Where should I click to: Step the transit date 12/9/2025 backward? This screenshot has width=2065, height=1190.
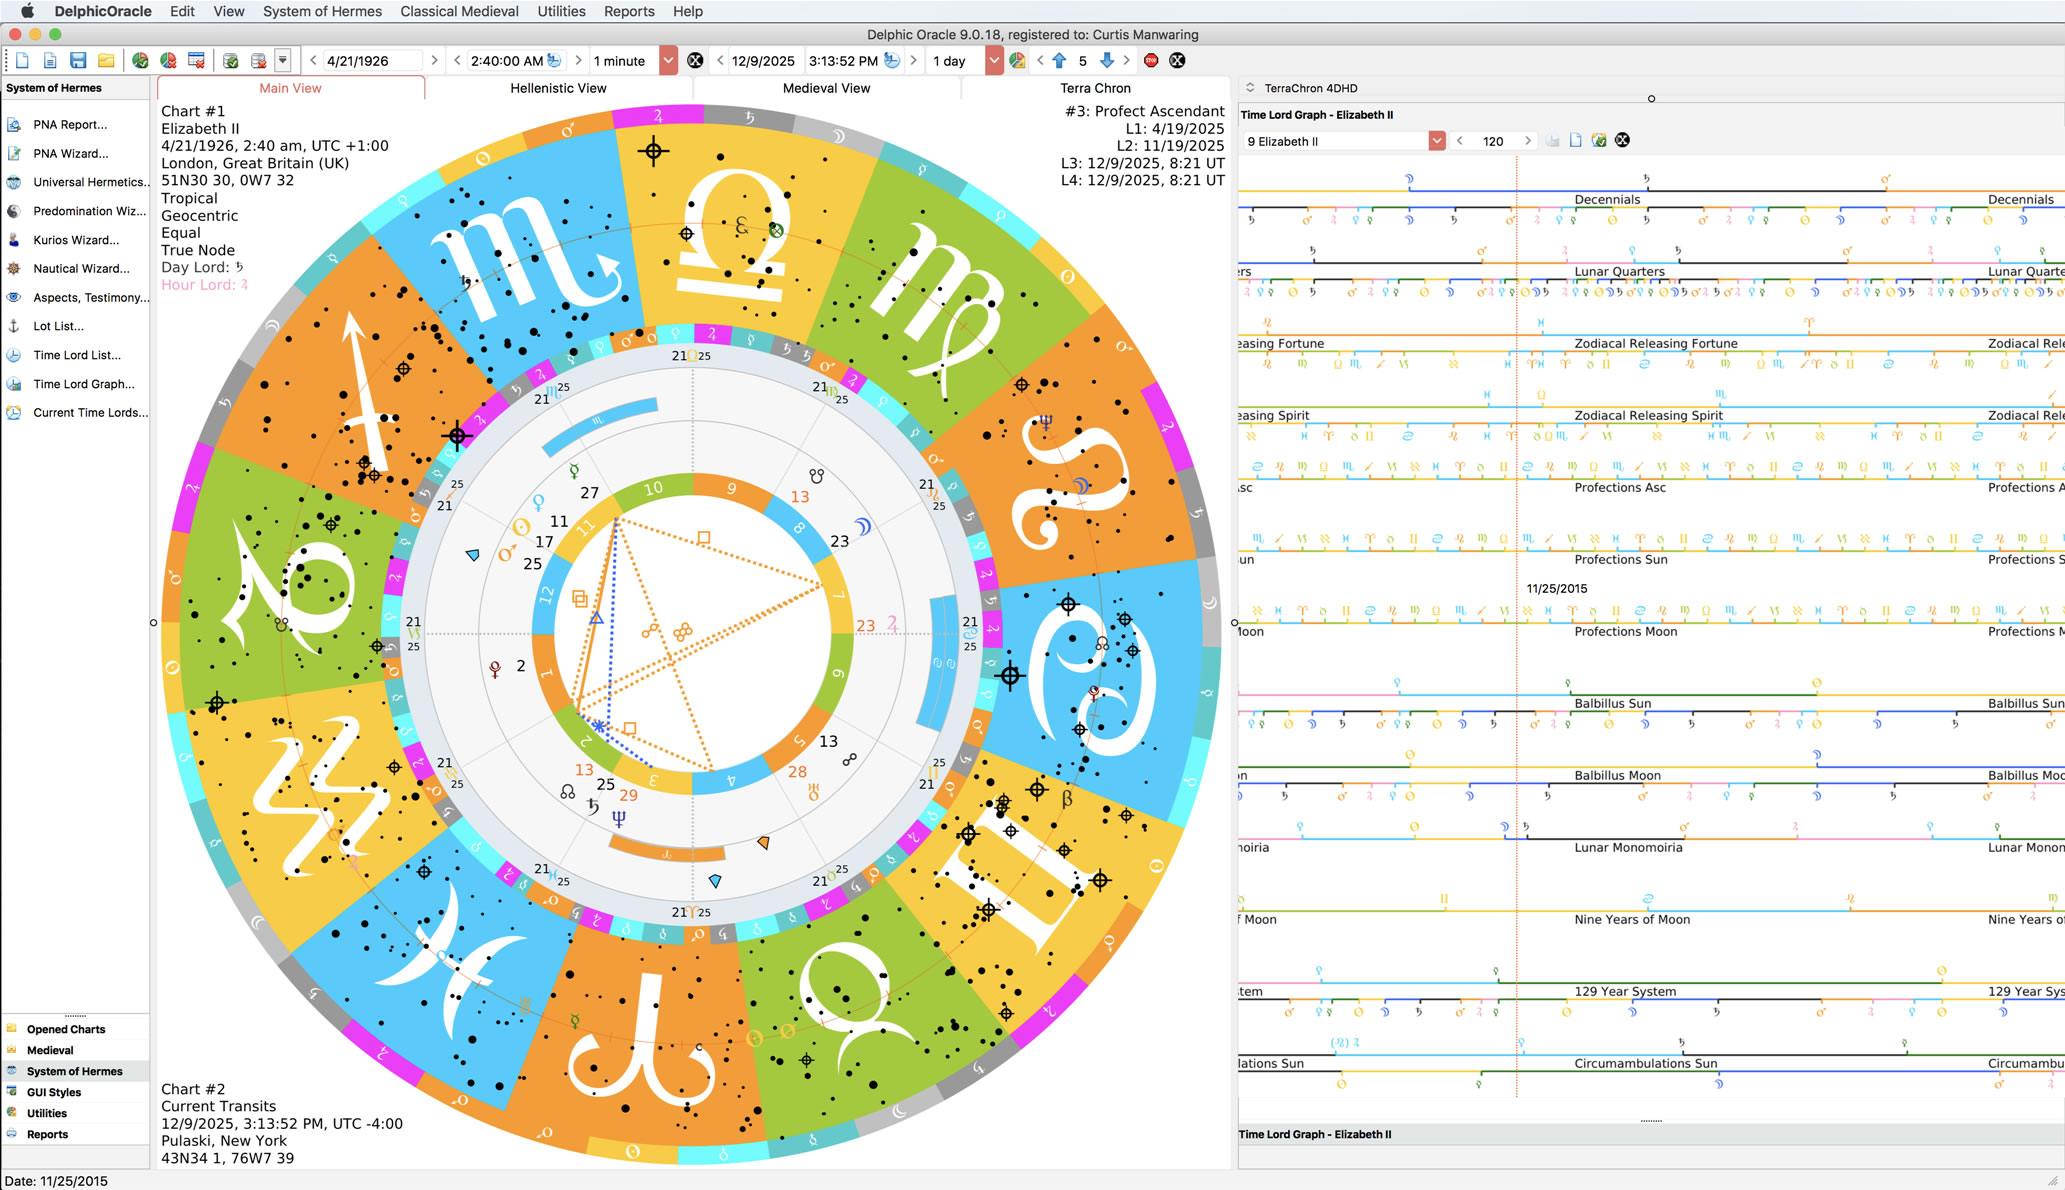[x=719, y=61]
